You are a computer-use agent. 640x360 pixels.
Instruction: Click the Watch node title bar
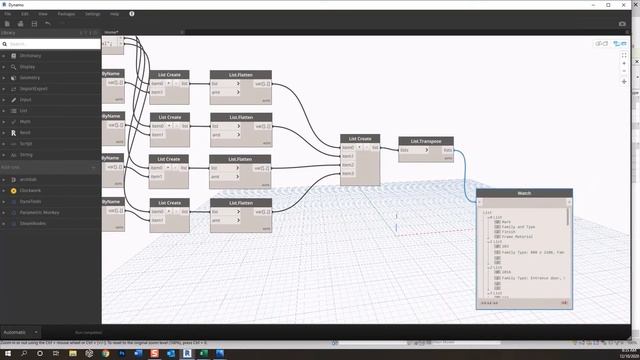pos(524,193)
